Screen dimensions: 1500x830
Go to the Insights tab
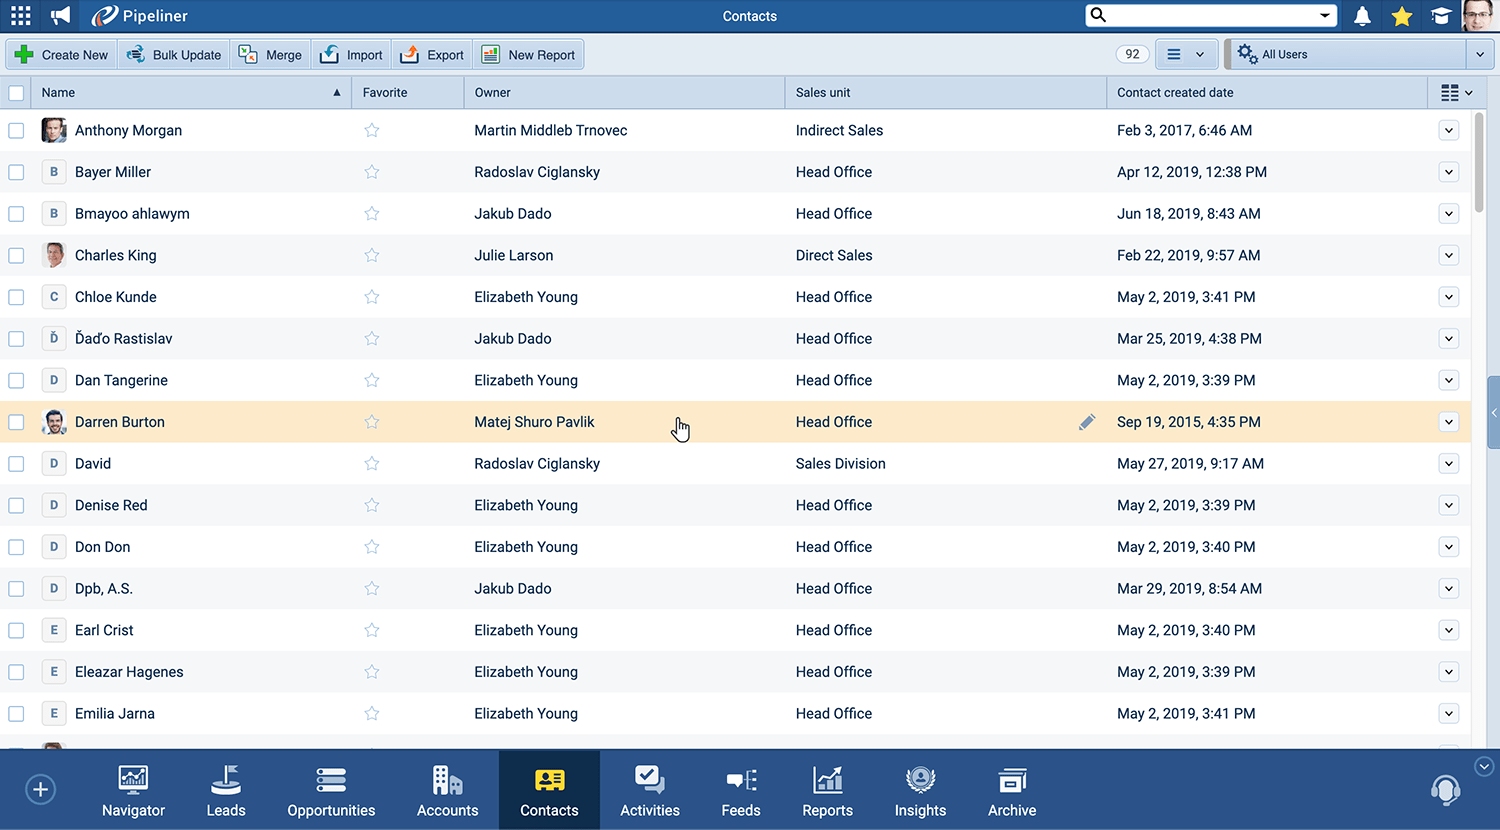click(x=920, y=791)
